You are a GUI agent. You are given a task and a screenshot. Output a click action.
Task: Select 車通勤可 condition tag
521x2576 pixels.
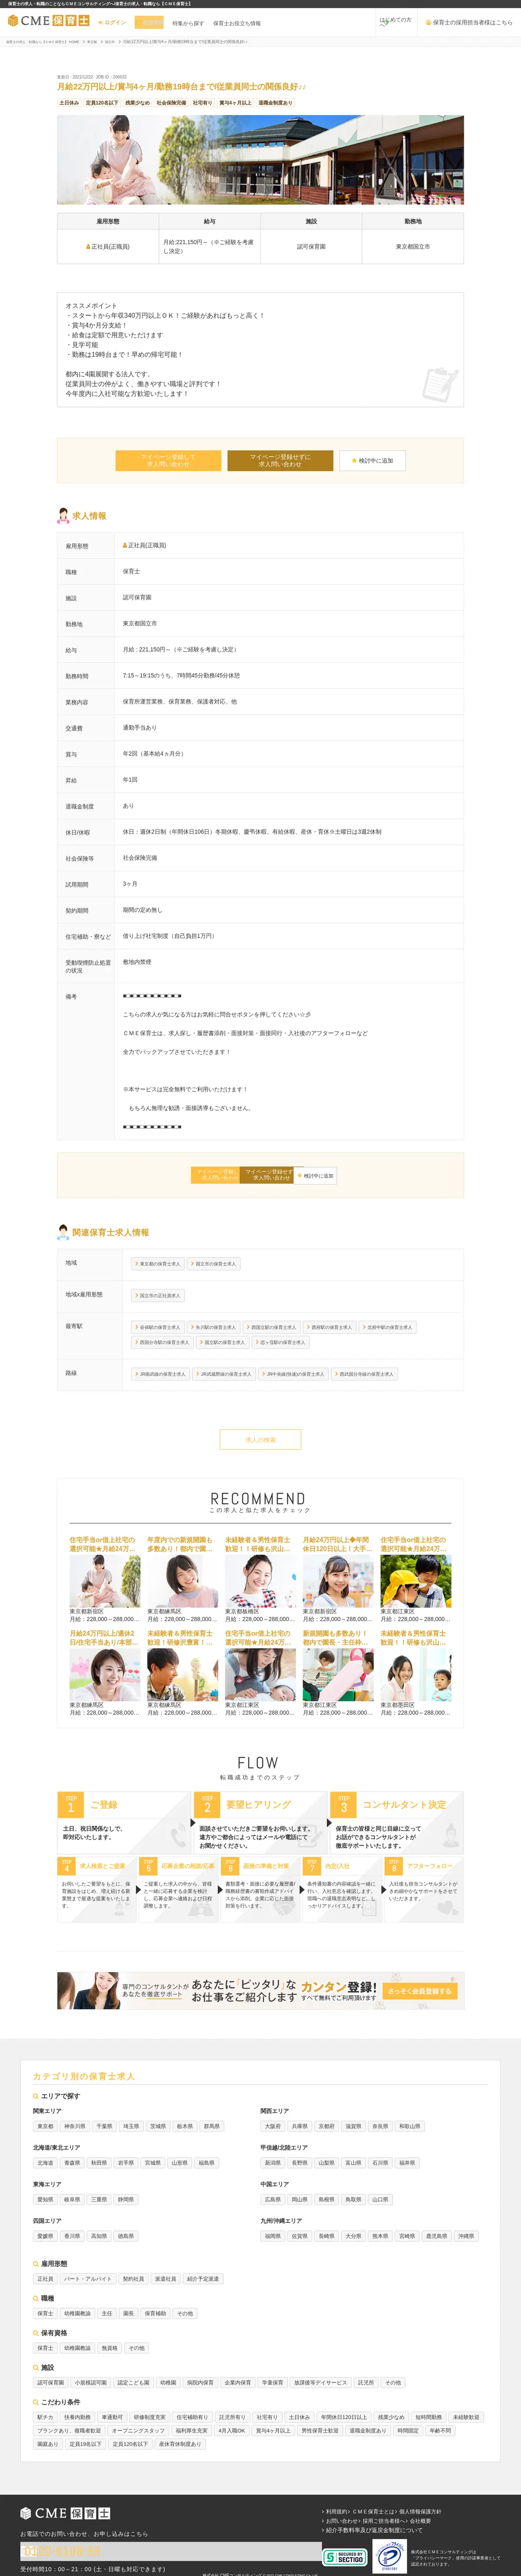(112, 2417)
